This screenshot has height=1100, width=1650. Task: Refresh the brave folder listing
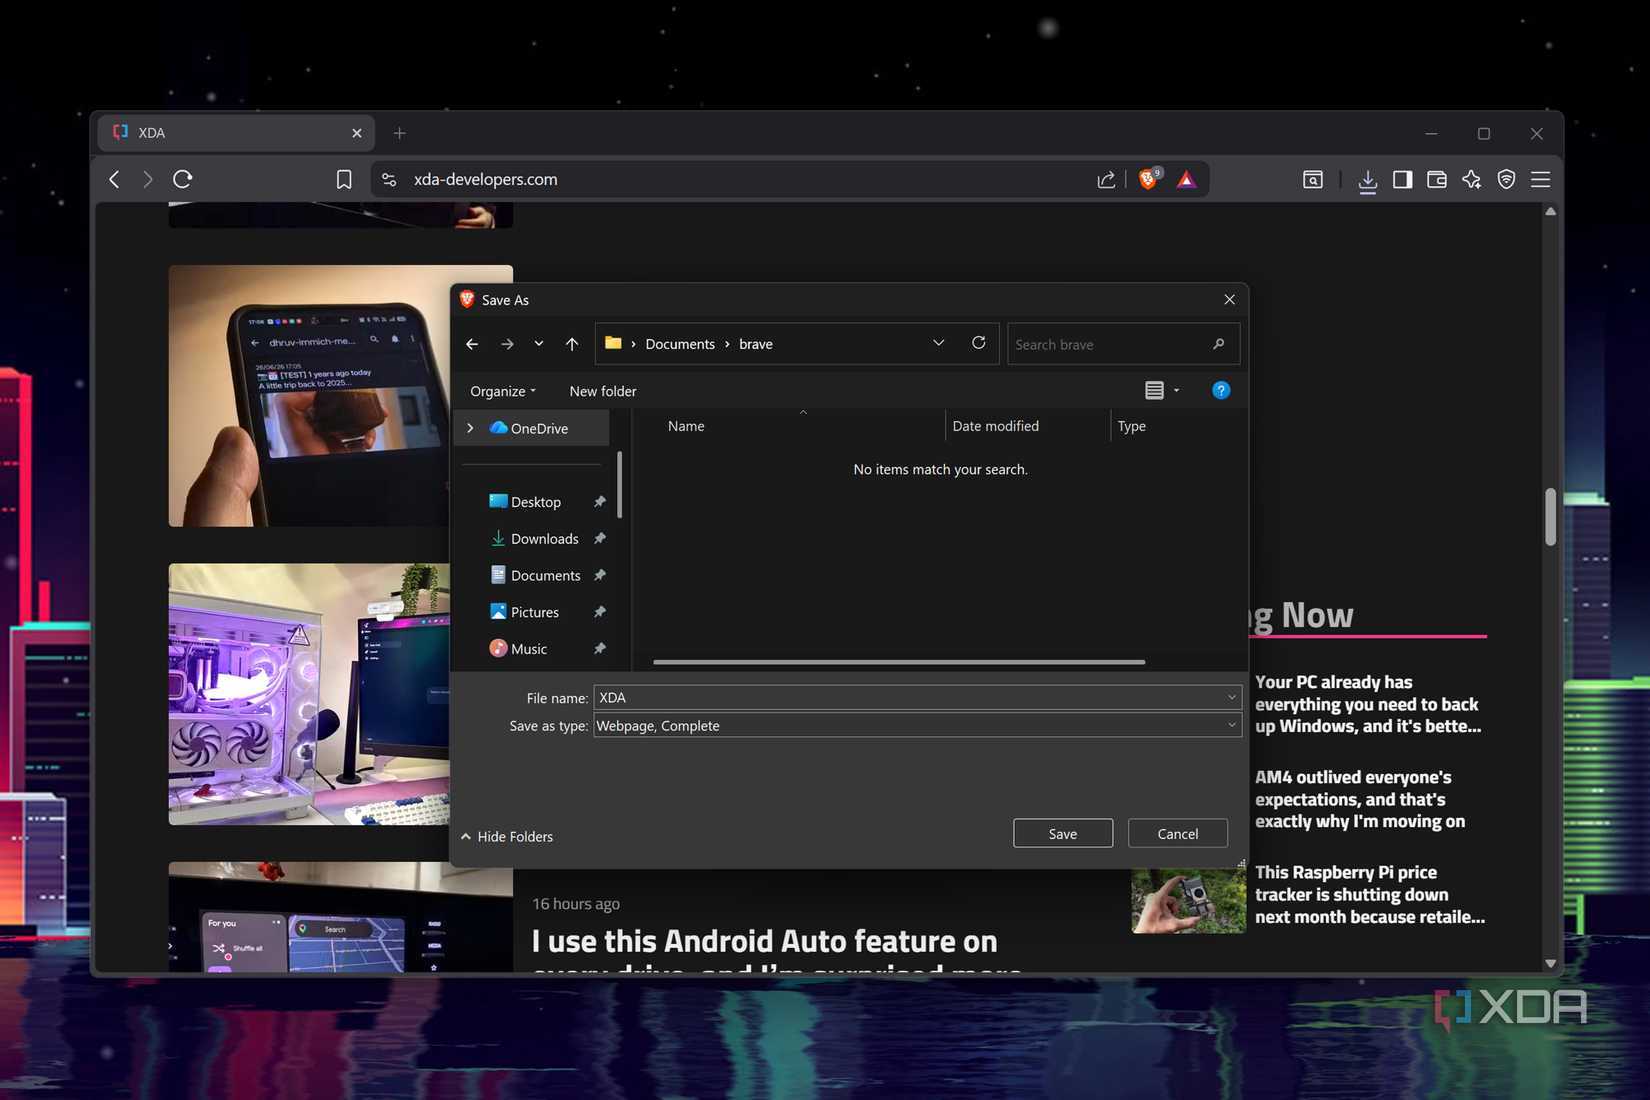tap(979, 343)
